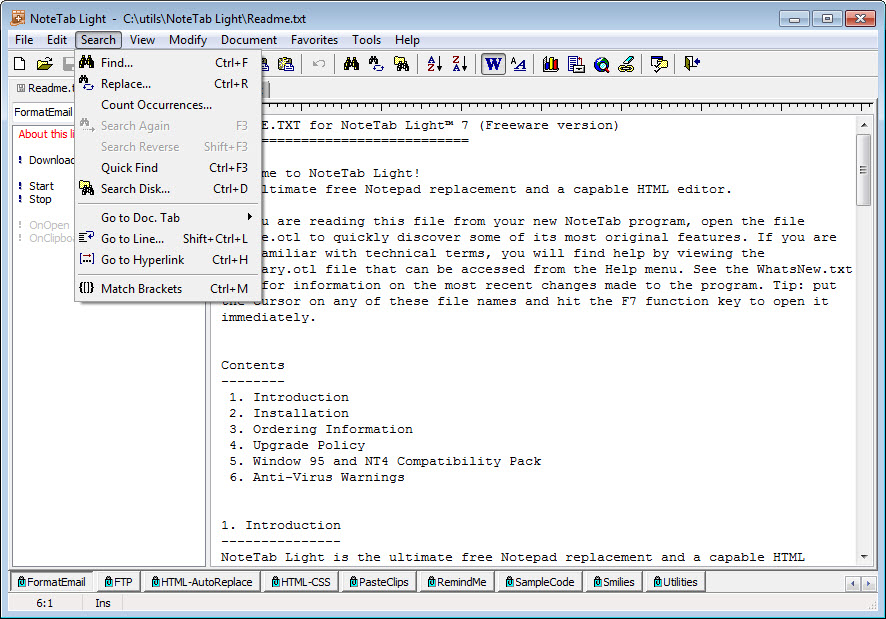The width and height of the screenshot is (886, 619).
Task: Click the bar chart text statistics icon
Action: pos(551,64)
